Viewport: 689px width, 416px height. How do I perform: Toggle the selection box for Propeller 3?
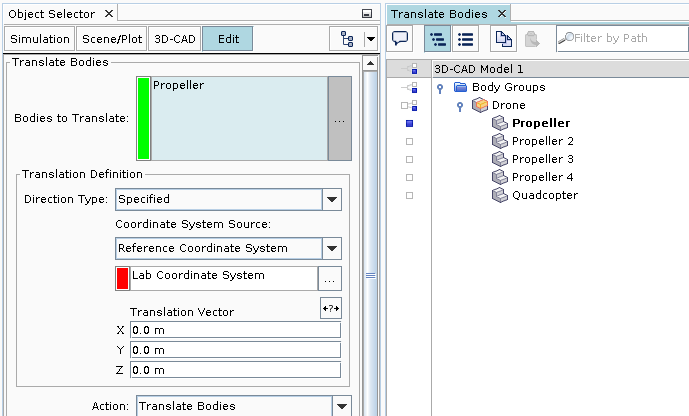pyautogui.click(x=409, y=159)
